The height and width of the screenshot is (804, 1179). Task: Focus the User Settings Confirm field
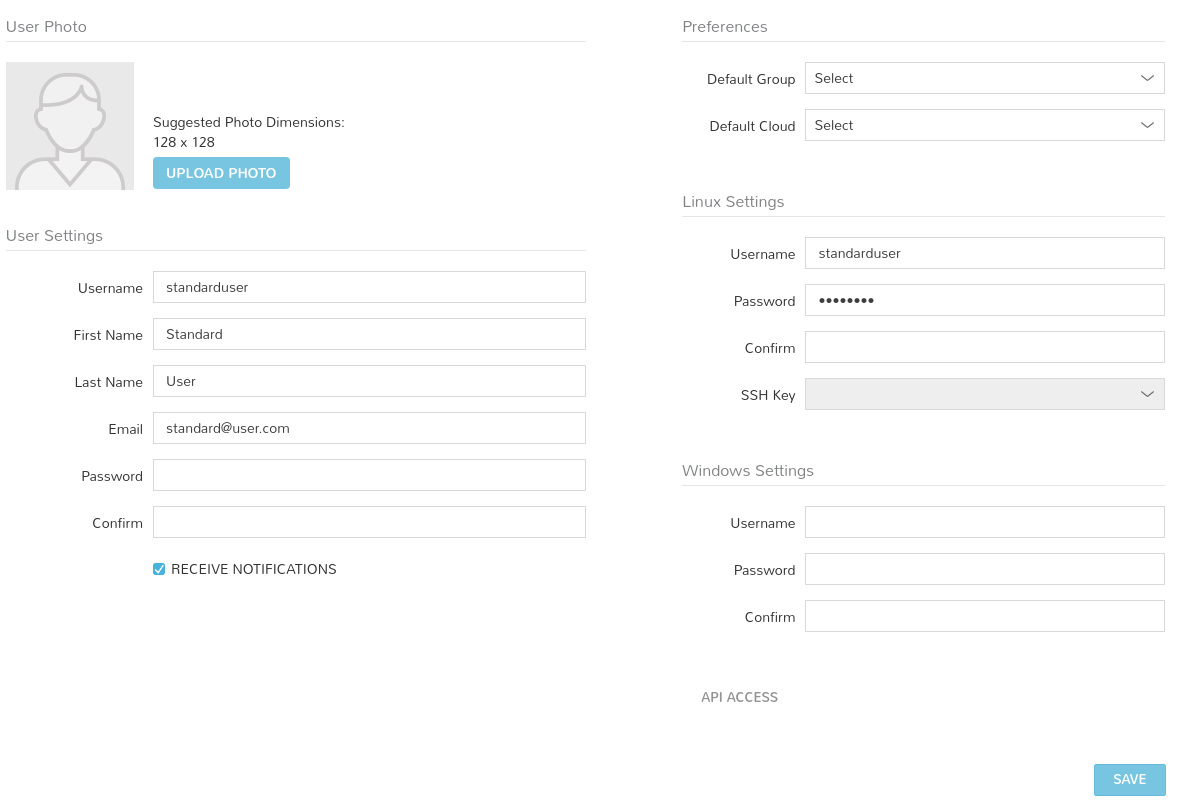[x=369, y=522]
